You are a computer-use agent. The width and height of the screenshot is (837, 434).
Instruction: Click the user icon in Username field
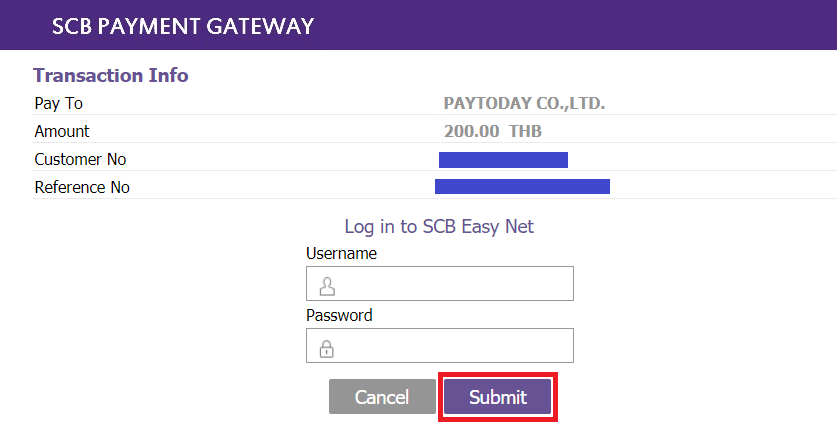pos(327,287)
